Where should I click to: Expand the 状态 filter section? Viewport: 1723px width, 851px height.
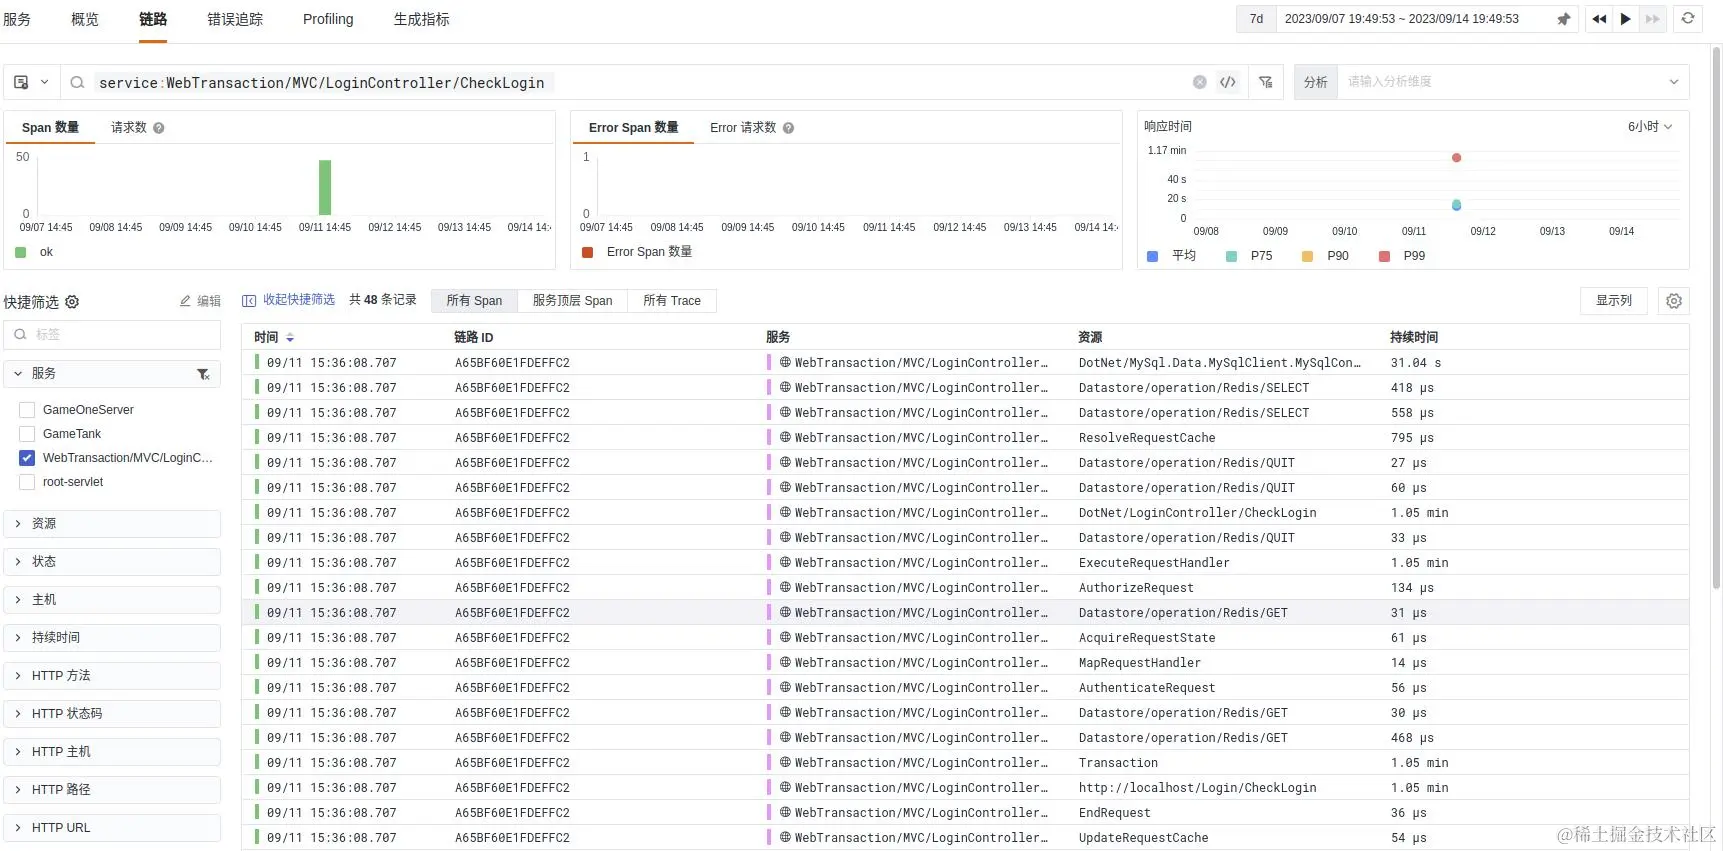click(112, 562)
